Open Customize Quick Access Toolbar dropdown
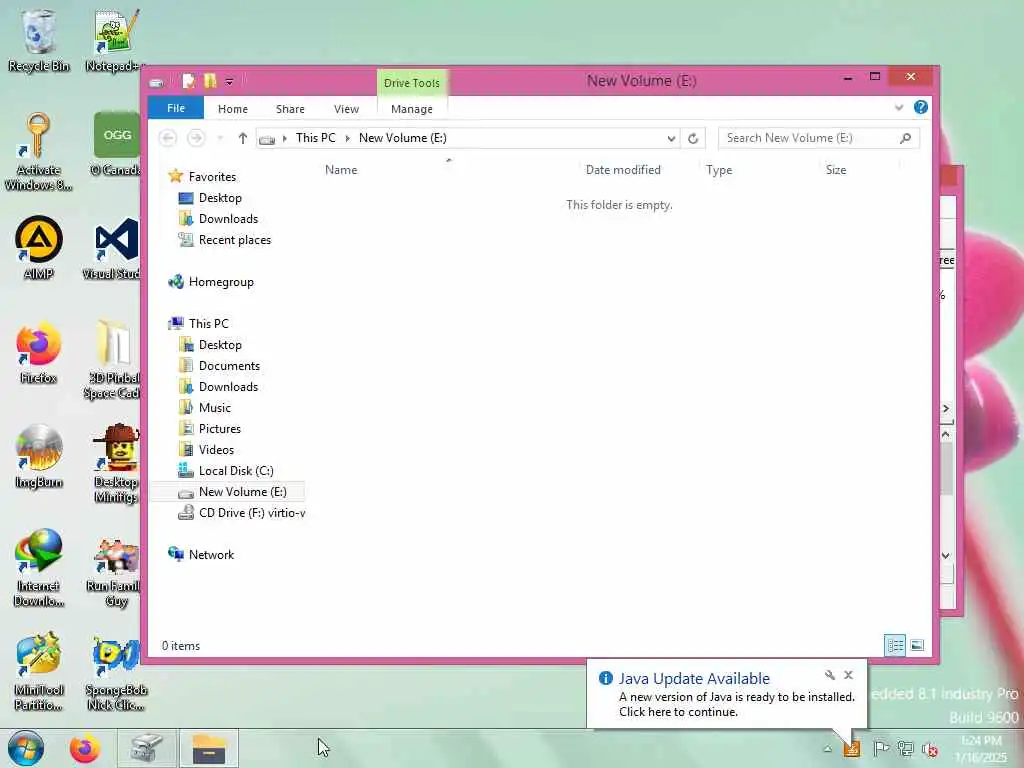 229,82
